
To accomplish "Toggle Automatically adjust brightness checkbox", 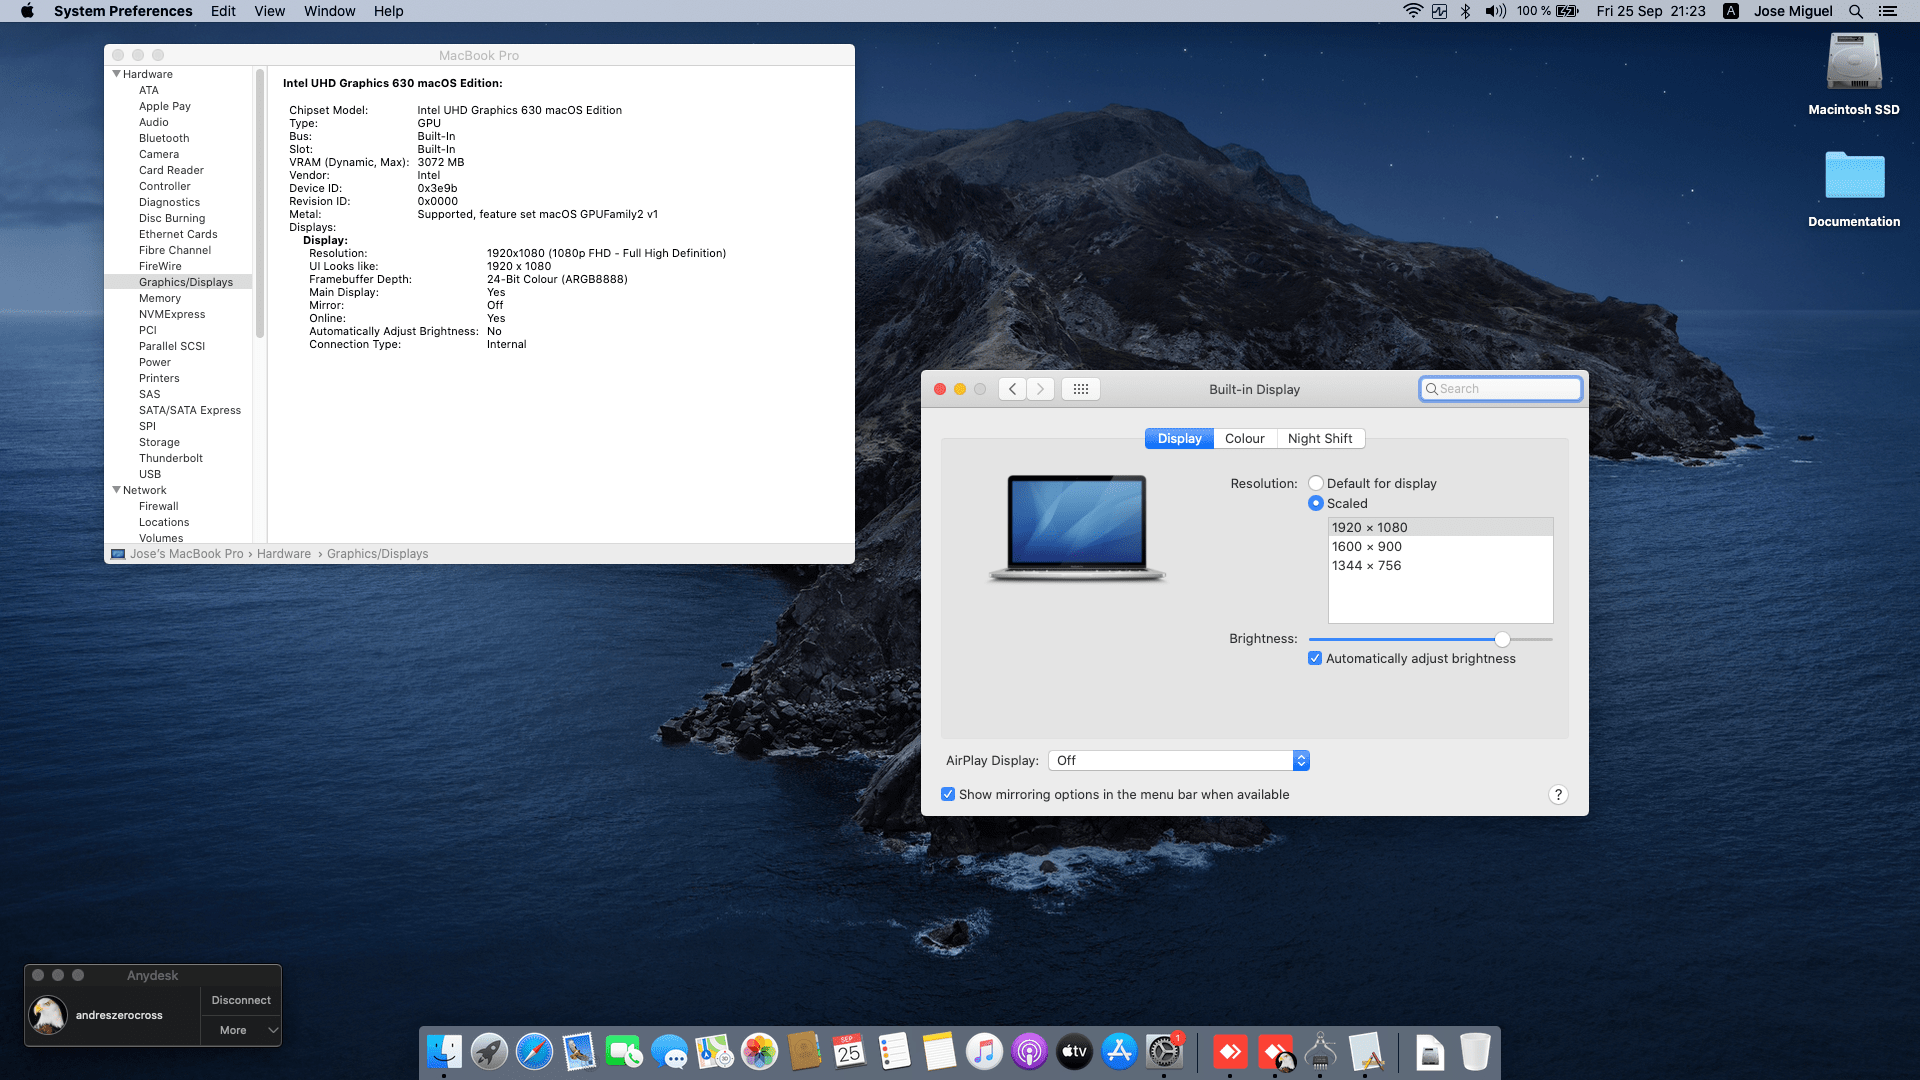I will point(1315,659).
